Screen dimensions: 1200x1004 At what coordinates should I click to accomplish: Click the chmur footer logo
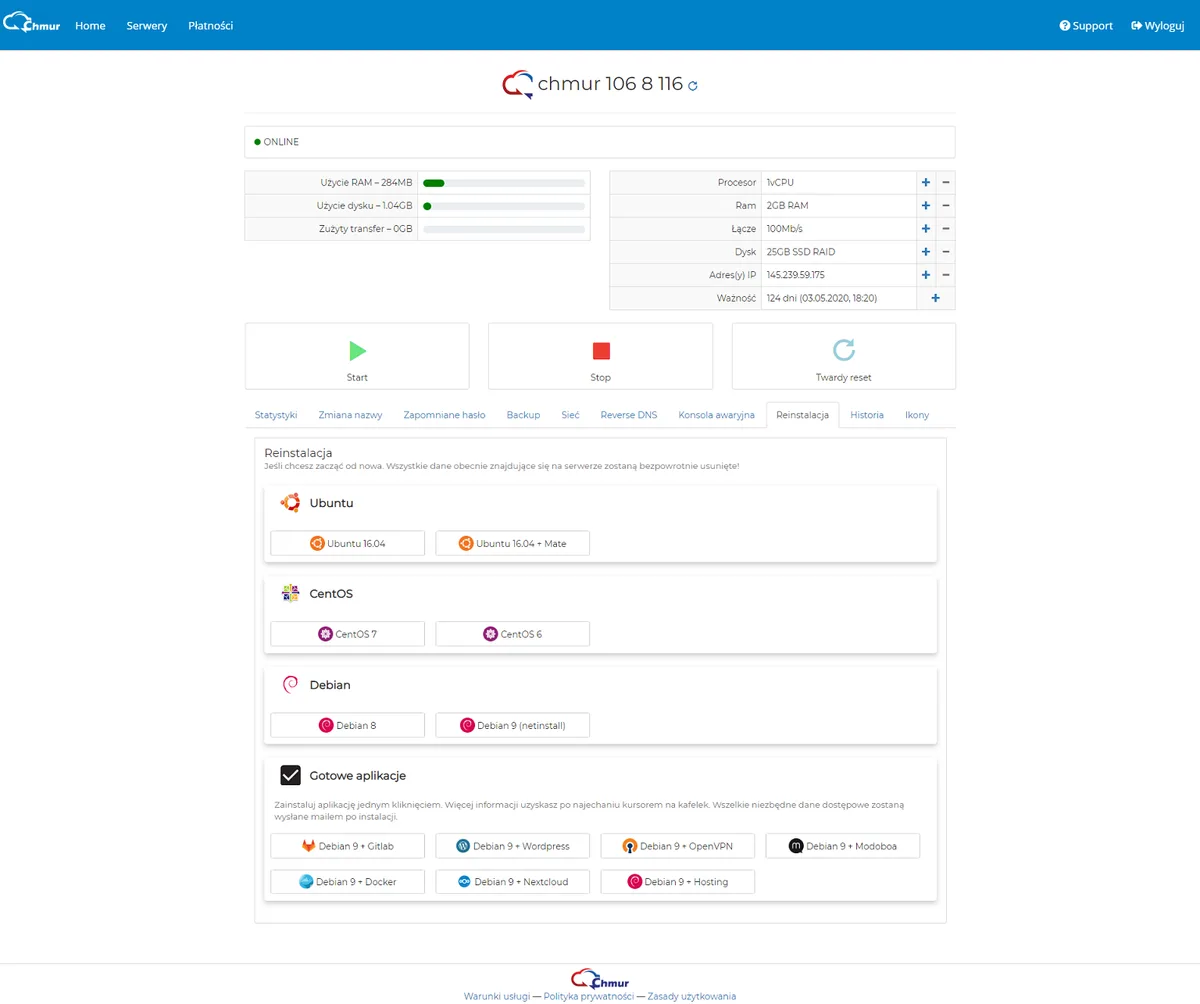(x=600, y=977)
